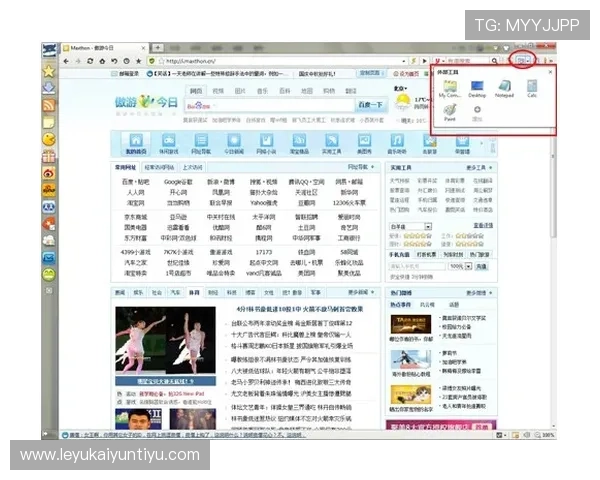Add a new external tool with plus icon
This screenshot has width=600, height=480.
pyautogui.click(x=477, y=110)
